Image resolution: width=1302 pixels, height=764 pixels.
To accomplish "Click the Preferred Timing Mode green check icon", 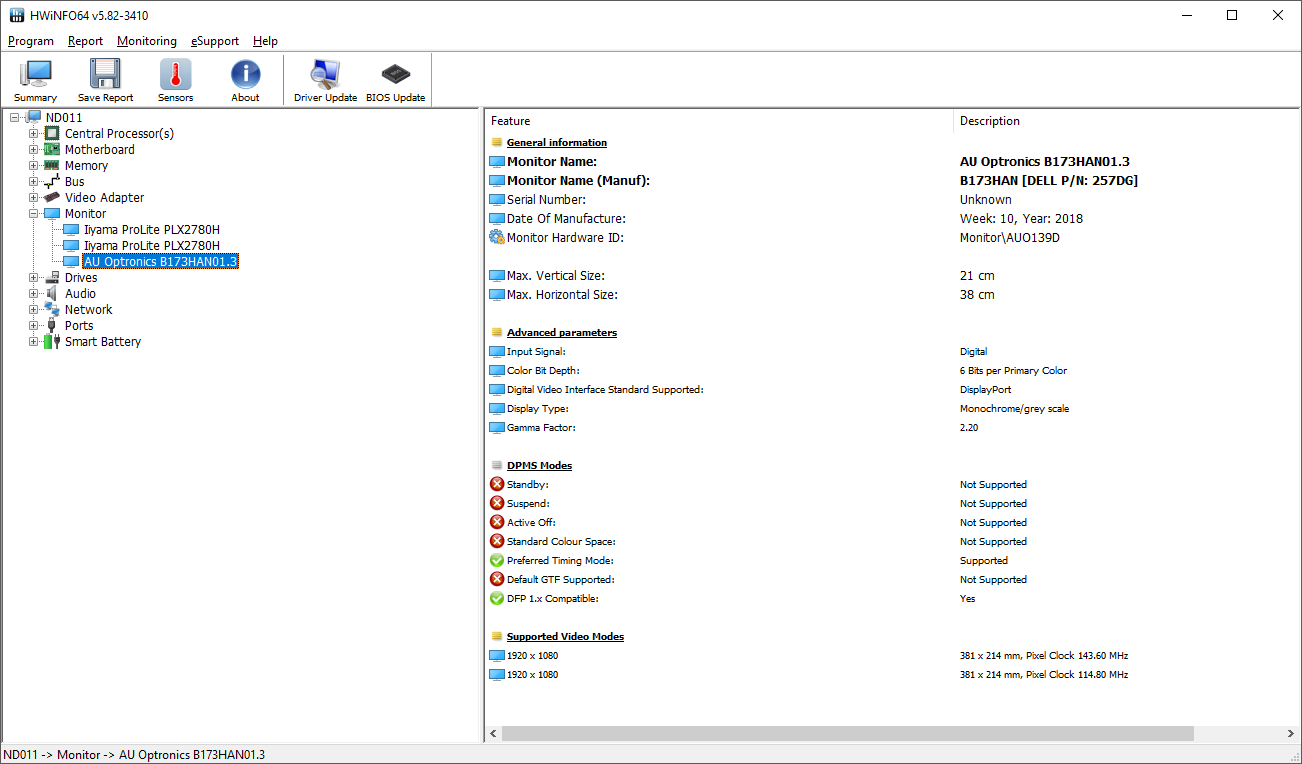I will click(497, 560).
